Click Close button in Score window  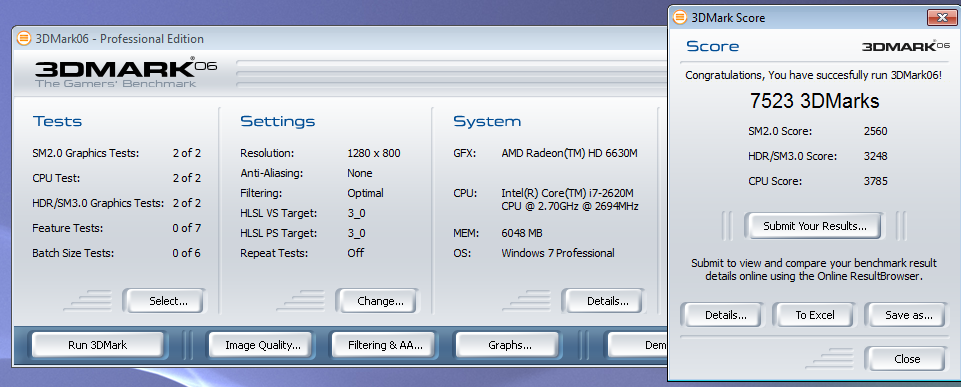point(906,359)
